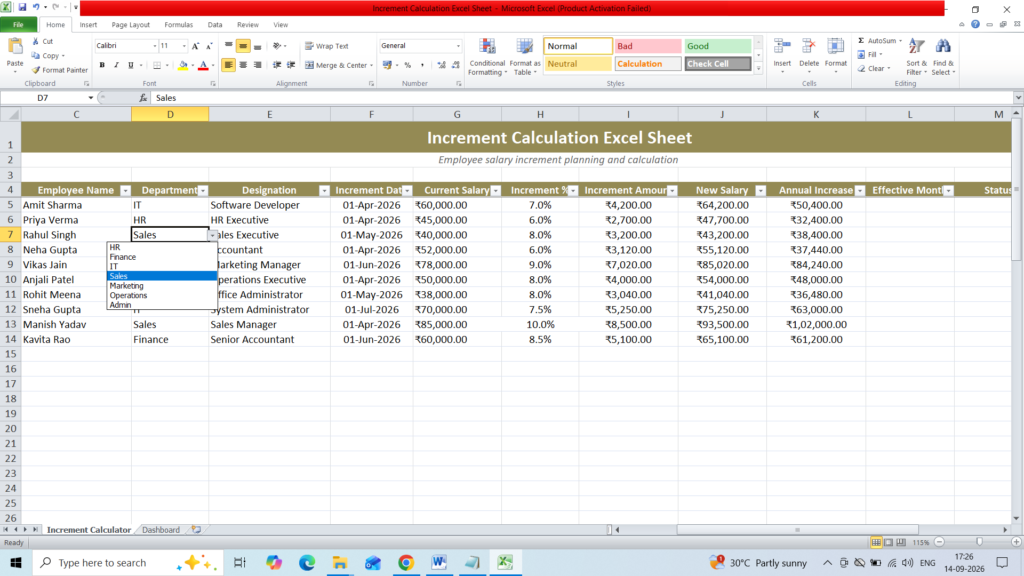Click the Decrease Font Size icon

point(209,46)
